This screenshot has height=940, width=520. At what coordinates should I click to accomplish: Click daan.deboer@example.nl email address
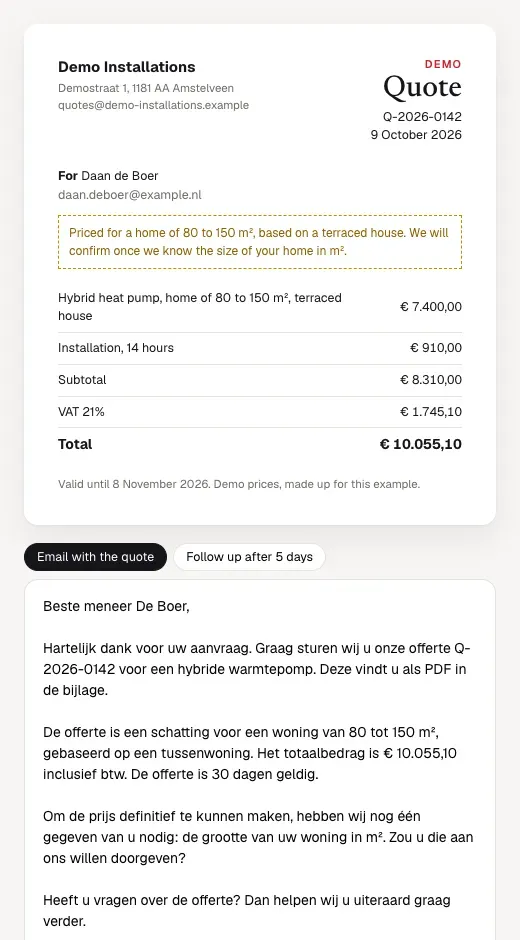tap(130, 195)
